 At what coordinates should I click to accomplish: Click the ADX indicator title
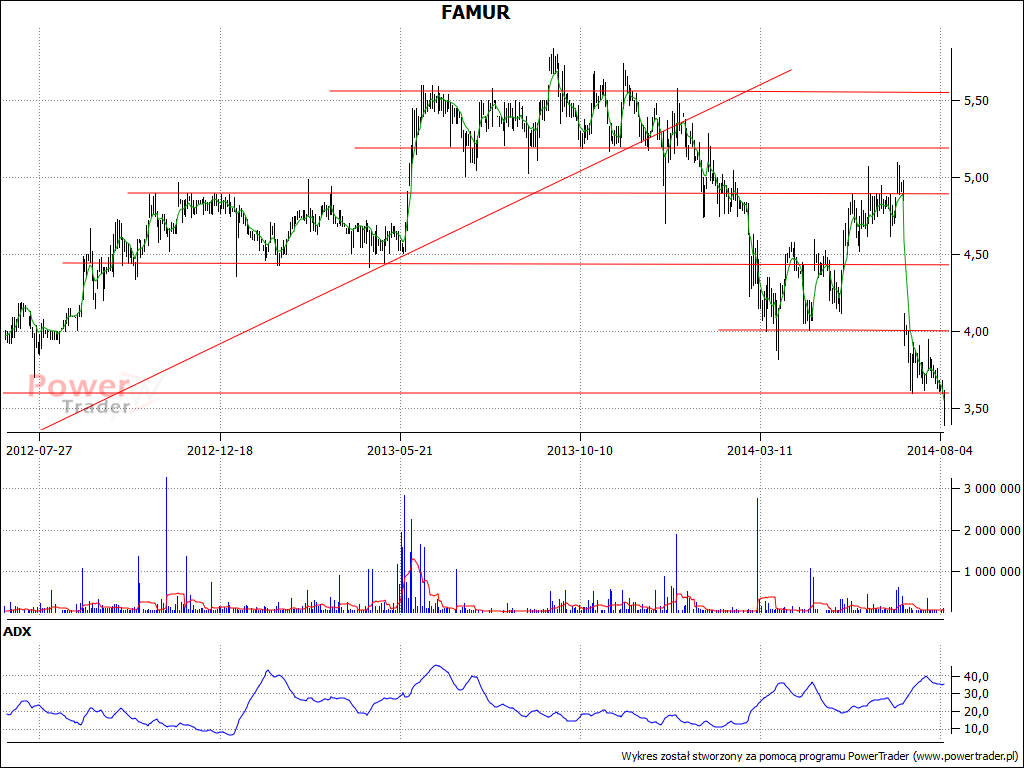[x=17, y=632]
